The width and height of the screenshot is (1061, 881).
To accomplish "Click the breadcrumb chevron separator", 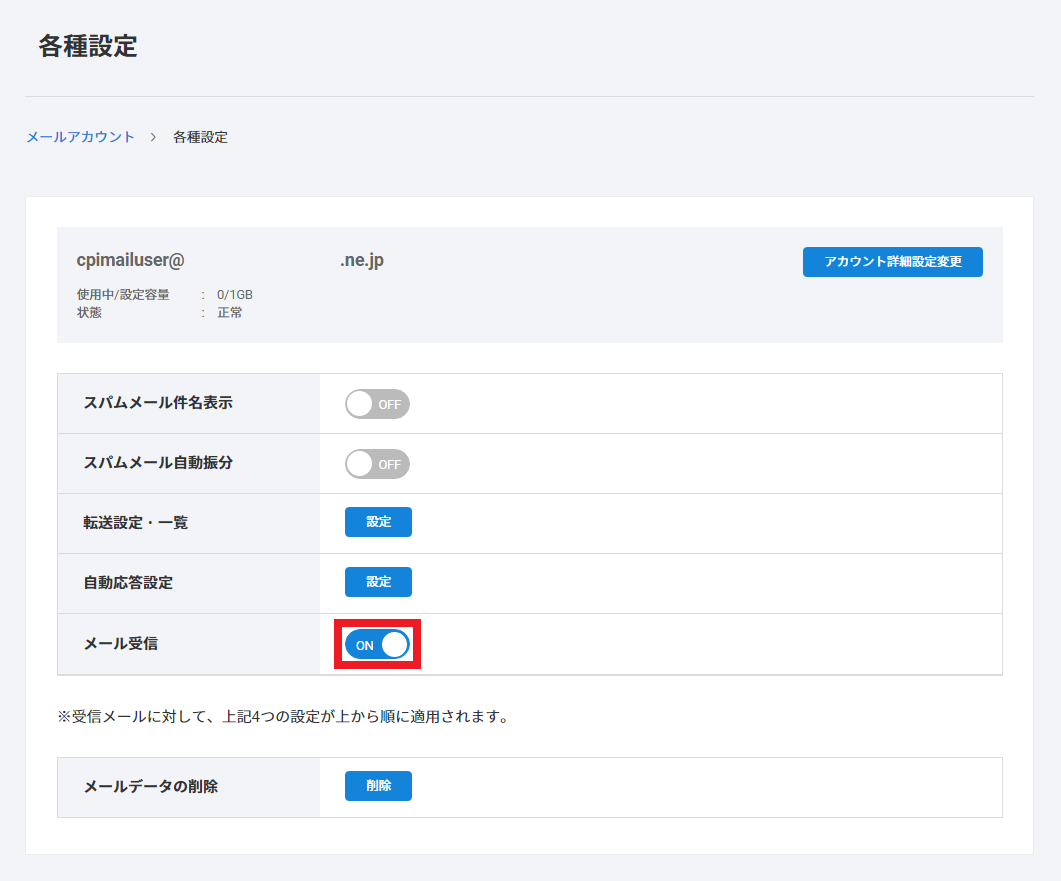I will 153,137.
